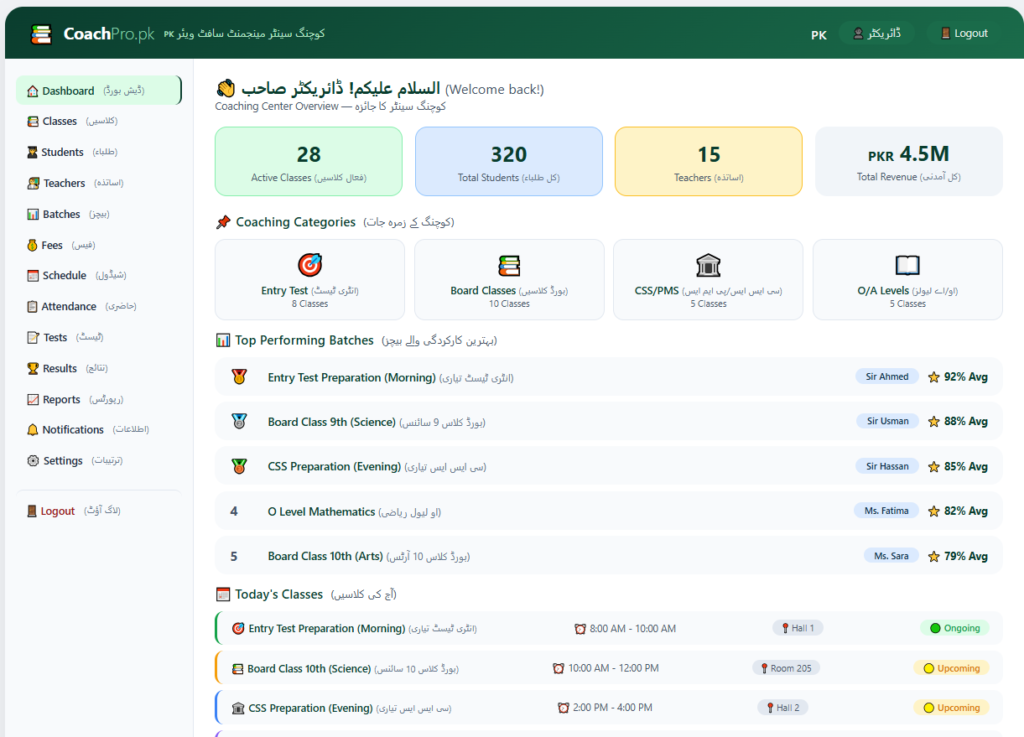Viewport: 1024px width, 737px height.
Task: Click the O/A Levels open book icon
Action: [x=907, y=265]
